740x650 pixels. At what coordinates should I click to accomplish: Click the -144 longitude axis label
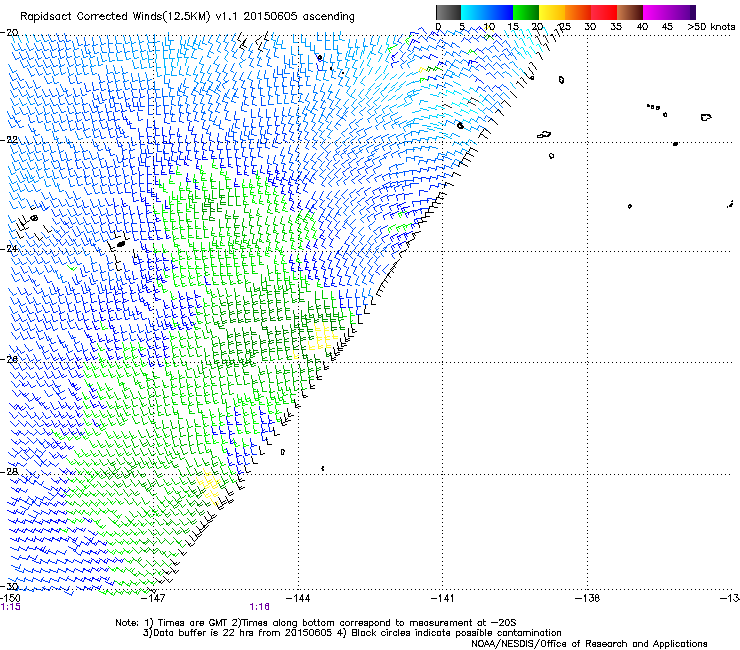click(x=298, y=598)
